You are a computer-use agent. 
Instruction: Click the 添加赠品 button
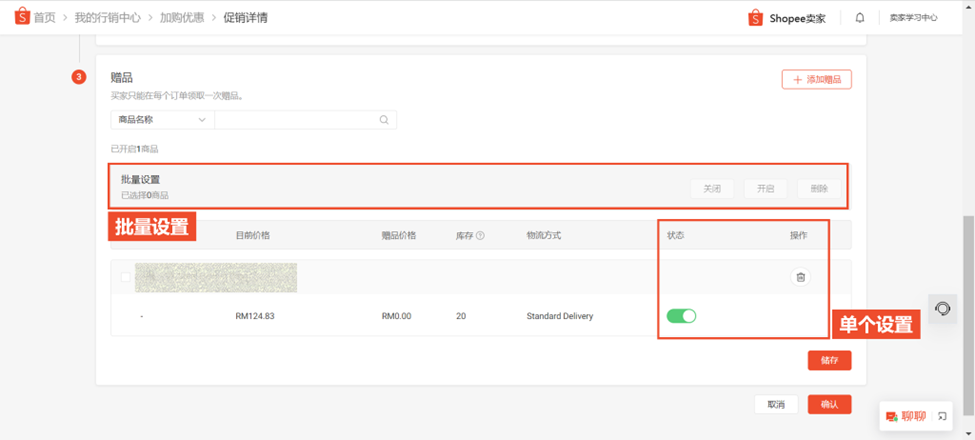point(816,80)
